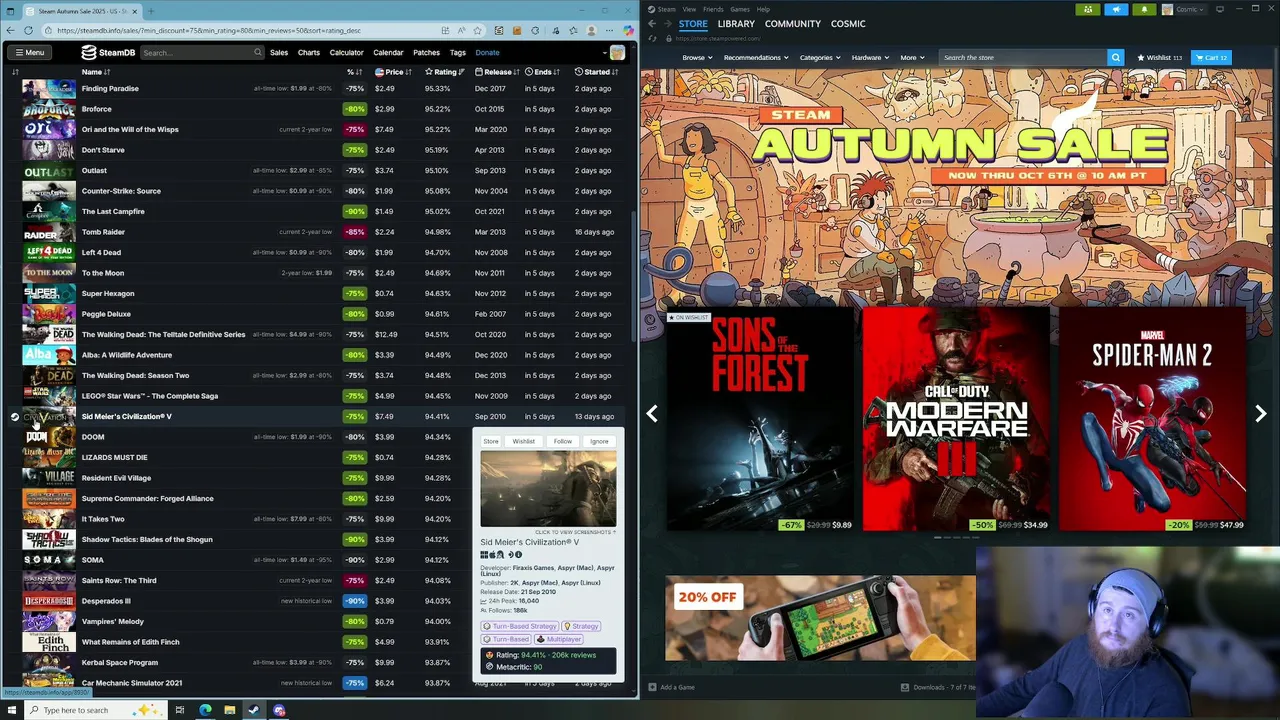Sort table by Price column

[393, 72]
